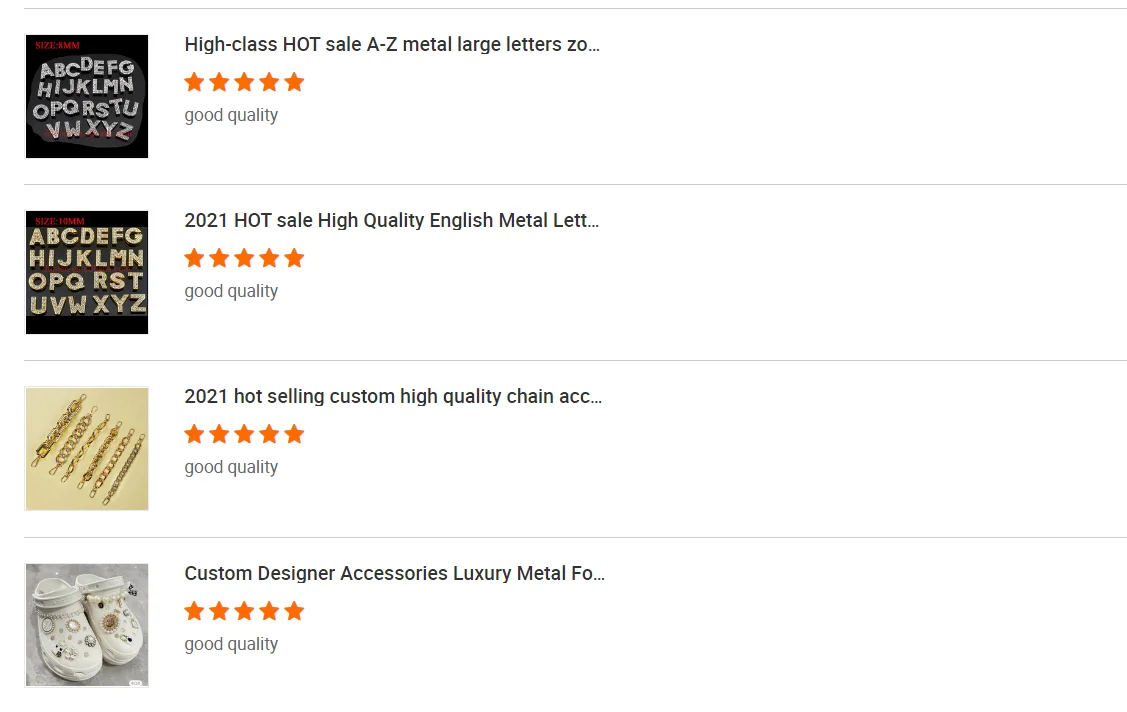Open the 8MM silver alphabet letters thumbnail
The height and width of the screenshot is (712, 1127).
point(87,96)
